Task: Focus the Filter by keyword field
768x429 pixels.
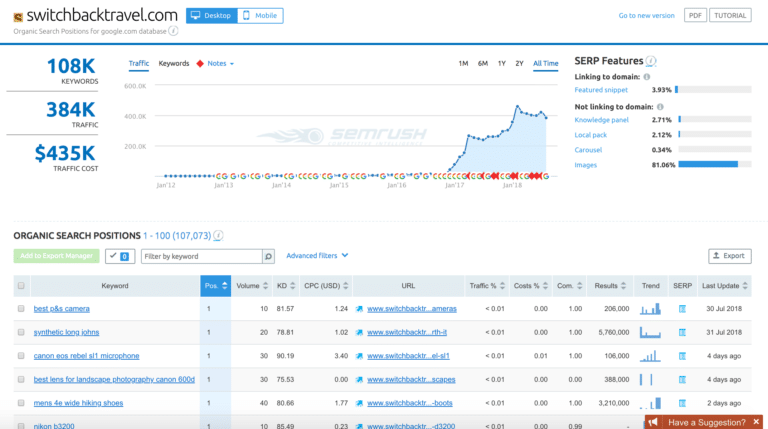Action: 202,256
